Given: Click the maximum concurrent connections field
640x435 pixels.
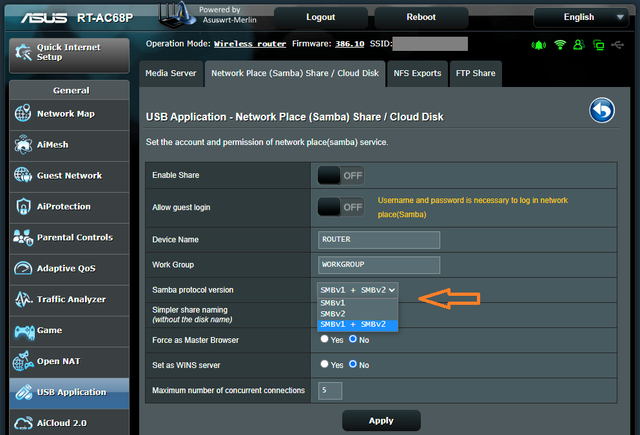Looking at the screenshot, I should click(x=330, y=391).
